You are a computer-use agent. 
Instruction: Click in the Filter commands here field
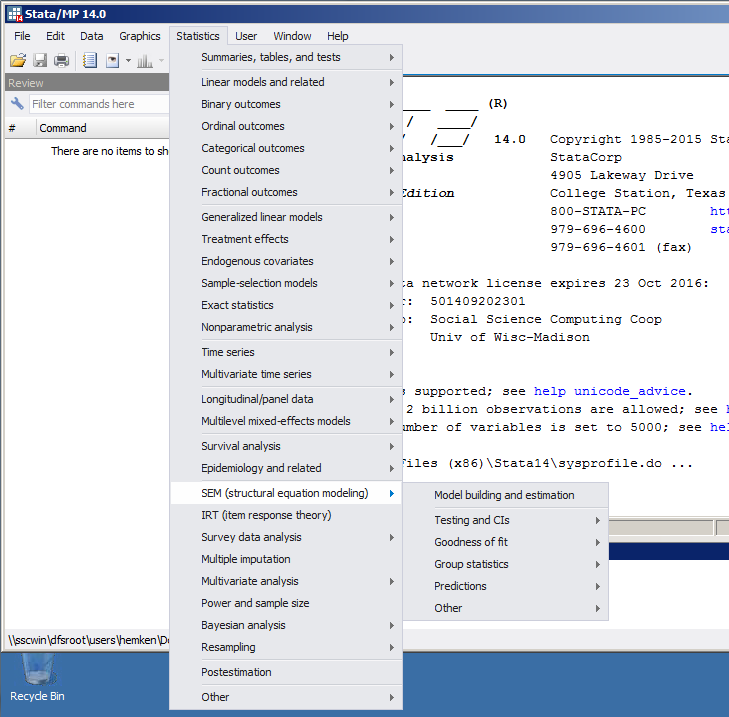[x=95, y=104]
